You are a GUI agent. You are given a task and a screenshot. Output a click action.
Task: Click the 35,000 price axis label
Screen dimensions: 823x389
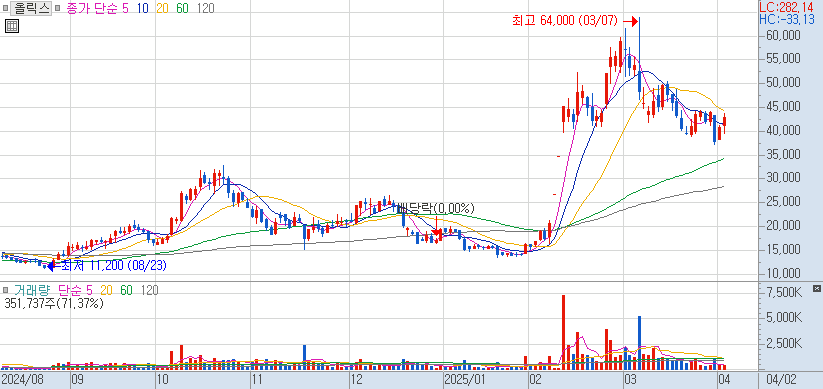tap(783, 154)
